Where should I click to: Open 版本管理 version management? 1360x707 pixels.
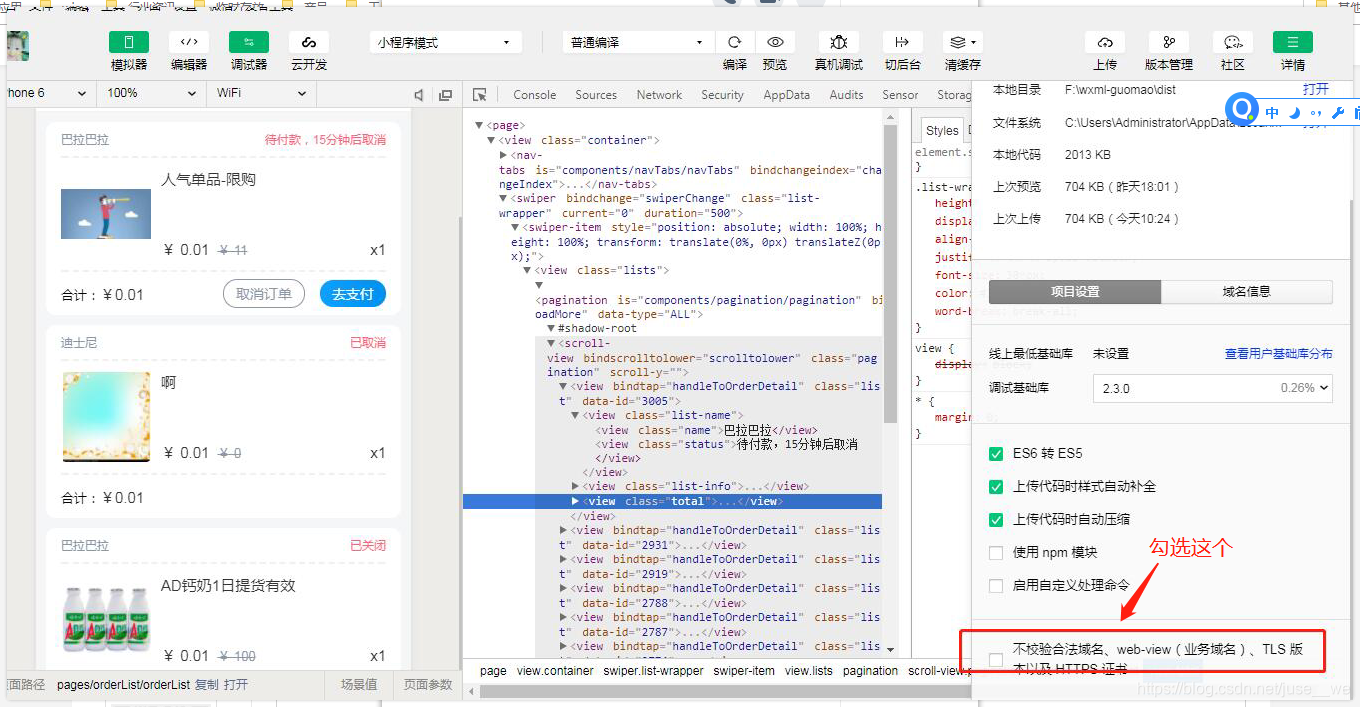[x=1169, y=42]
